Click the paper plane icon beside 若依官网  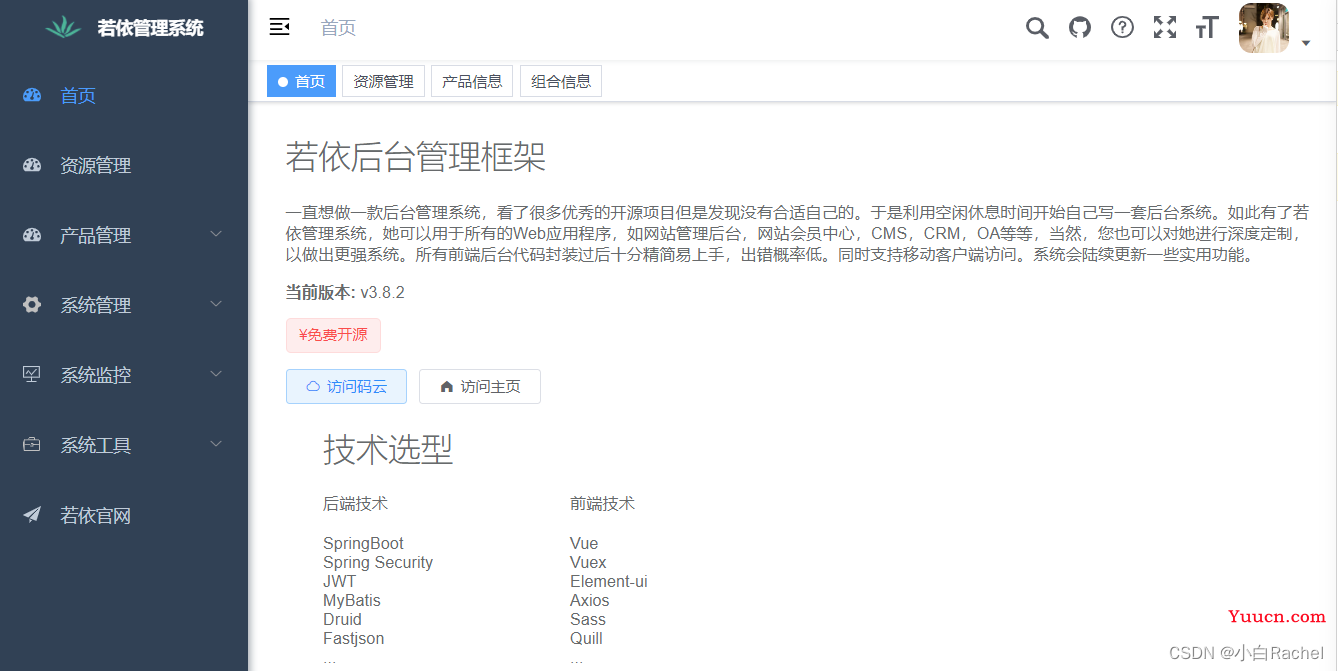coord(32,515)
